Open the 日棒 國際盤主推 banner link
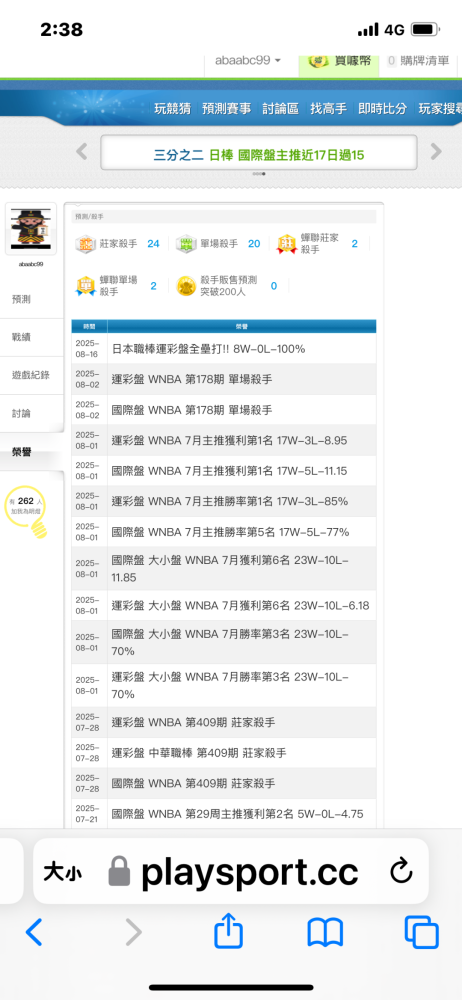This screenshot has height=1000, width=462. coord(259,154)
